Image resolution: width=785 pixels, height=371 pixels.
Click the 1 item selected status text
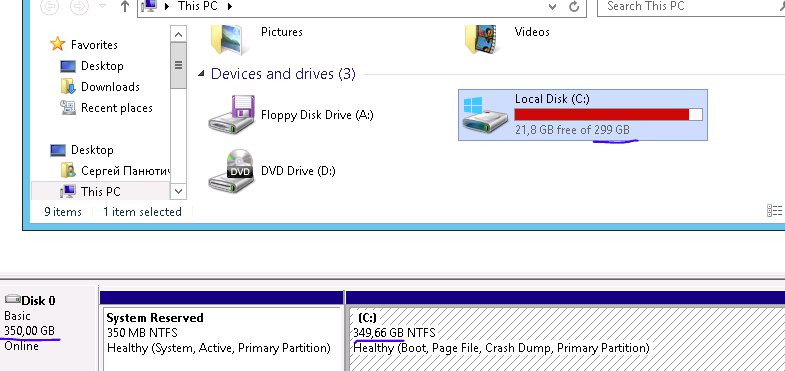point(142,211)
